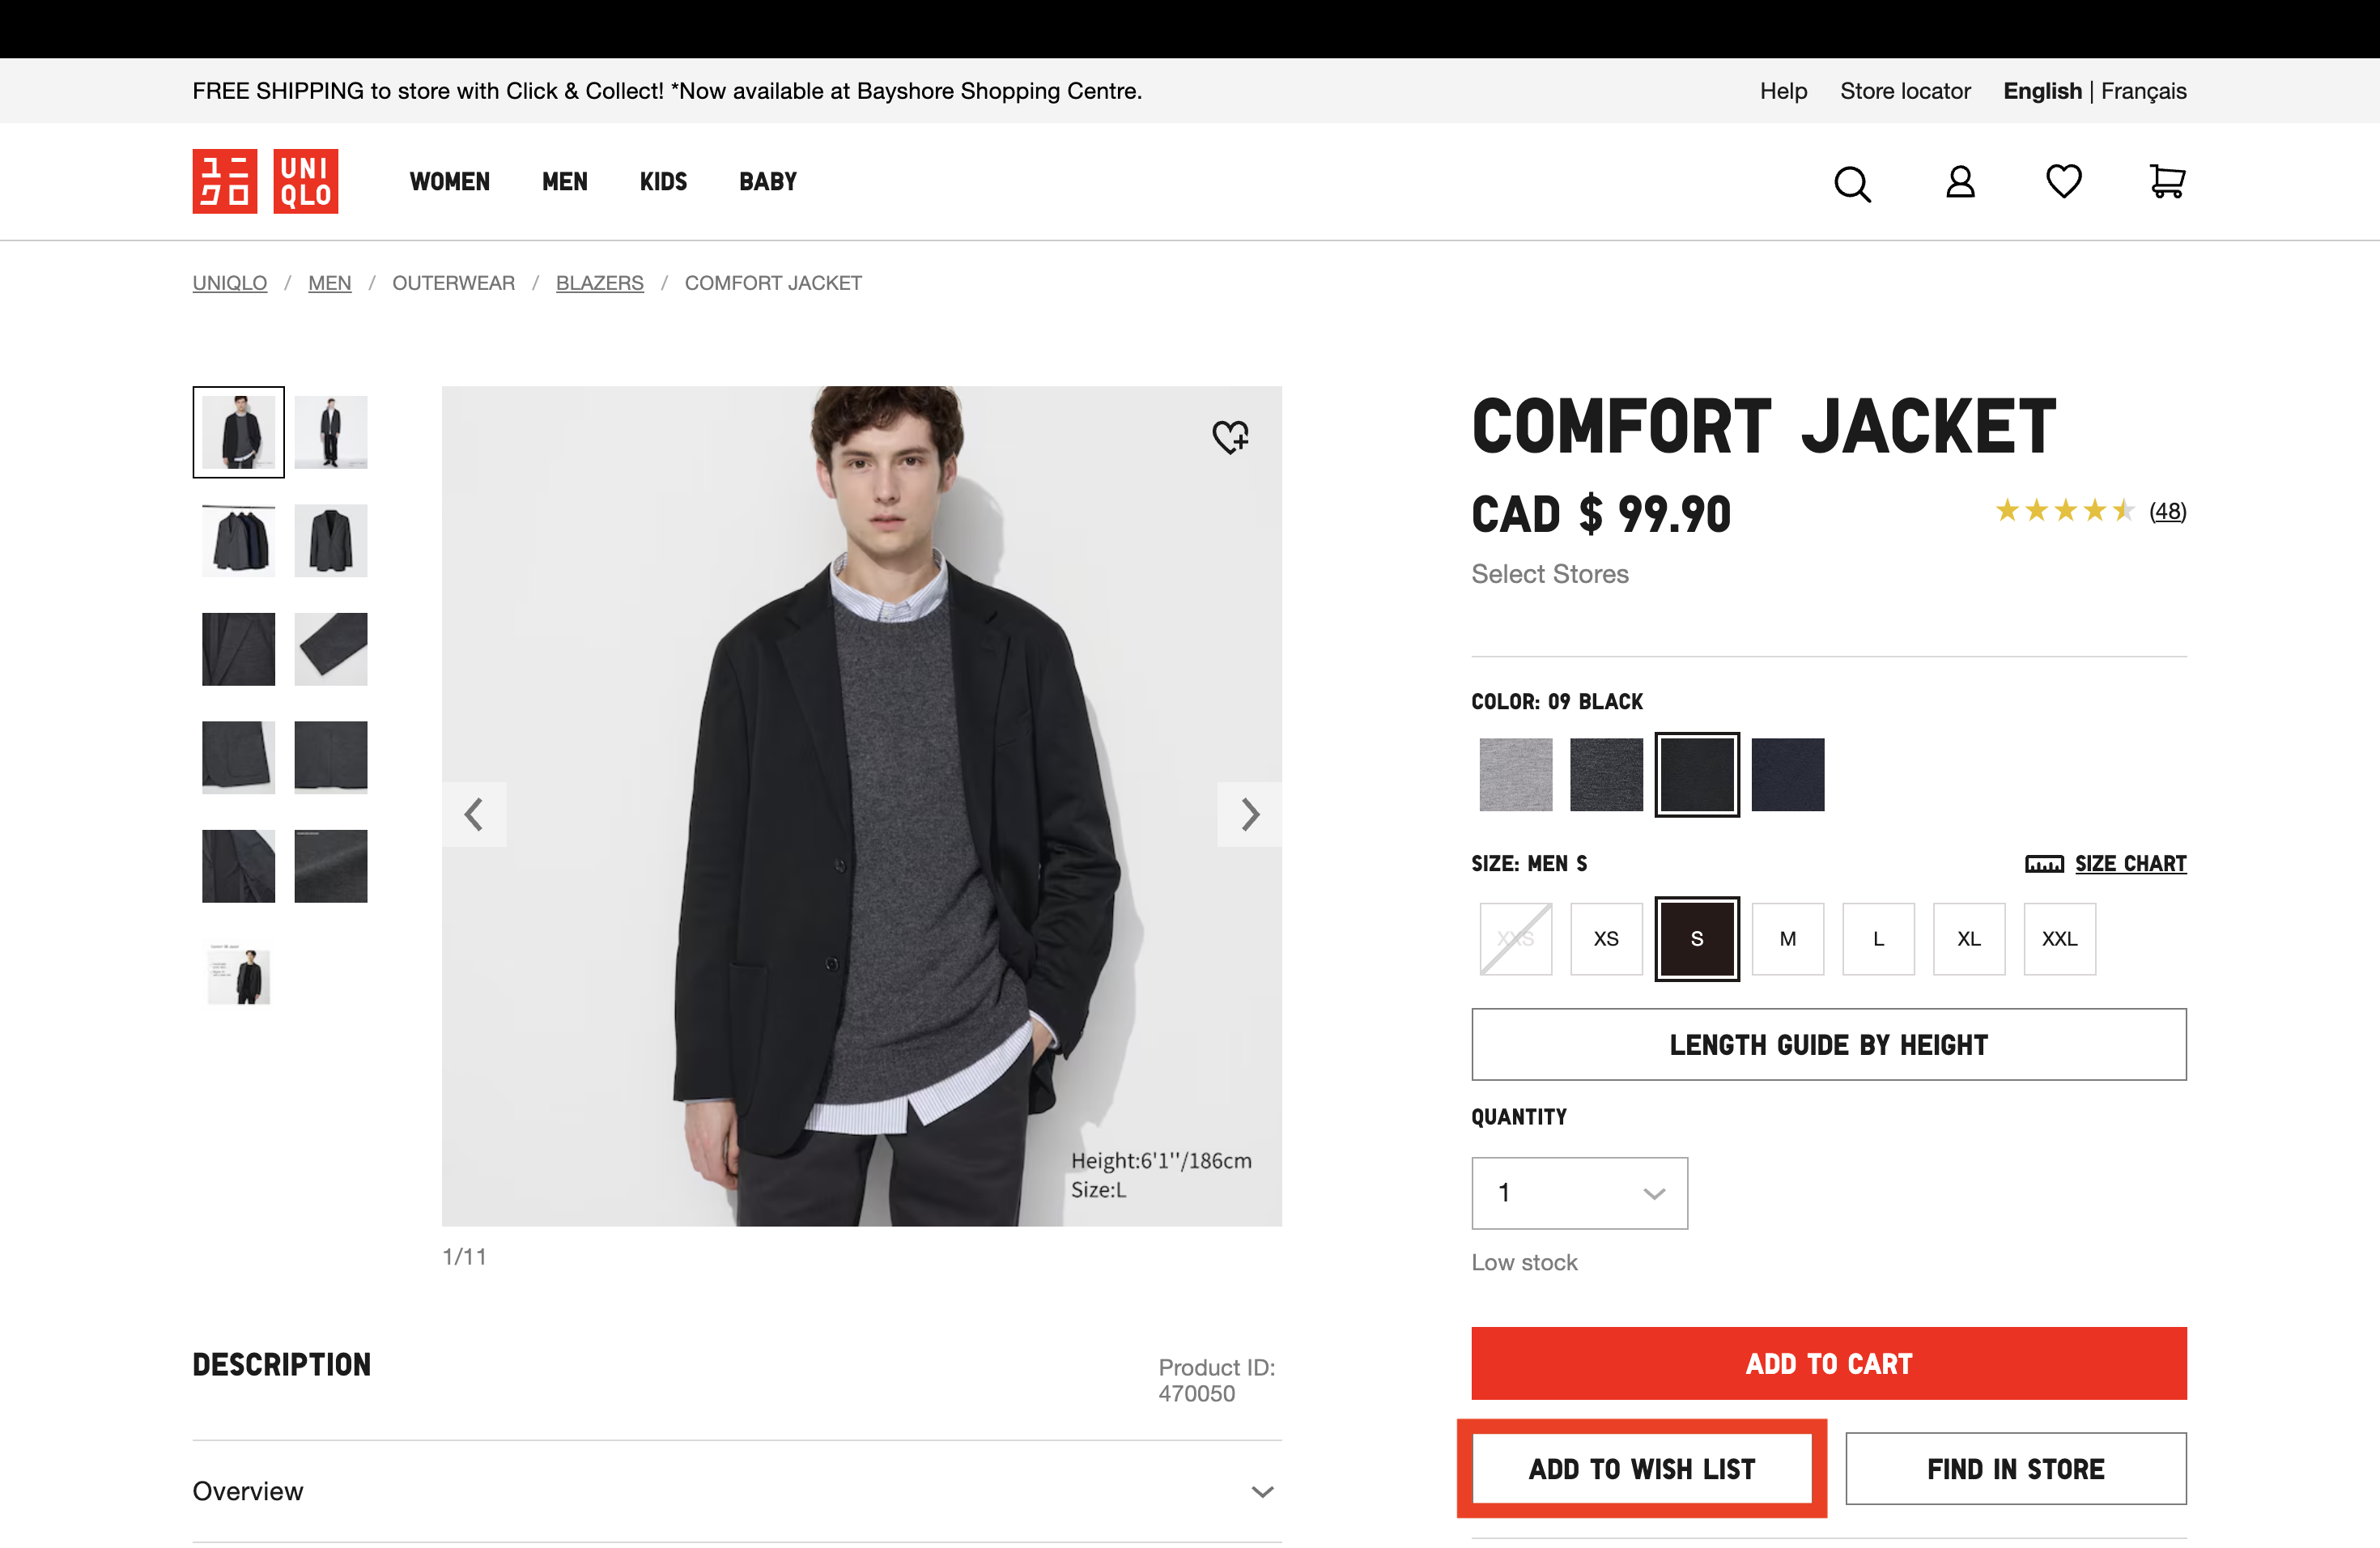Open the account profile icon

point(1959,182)
